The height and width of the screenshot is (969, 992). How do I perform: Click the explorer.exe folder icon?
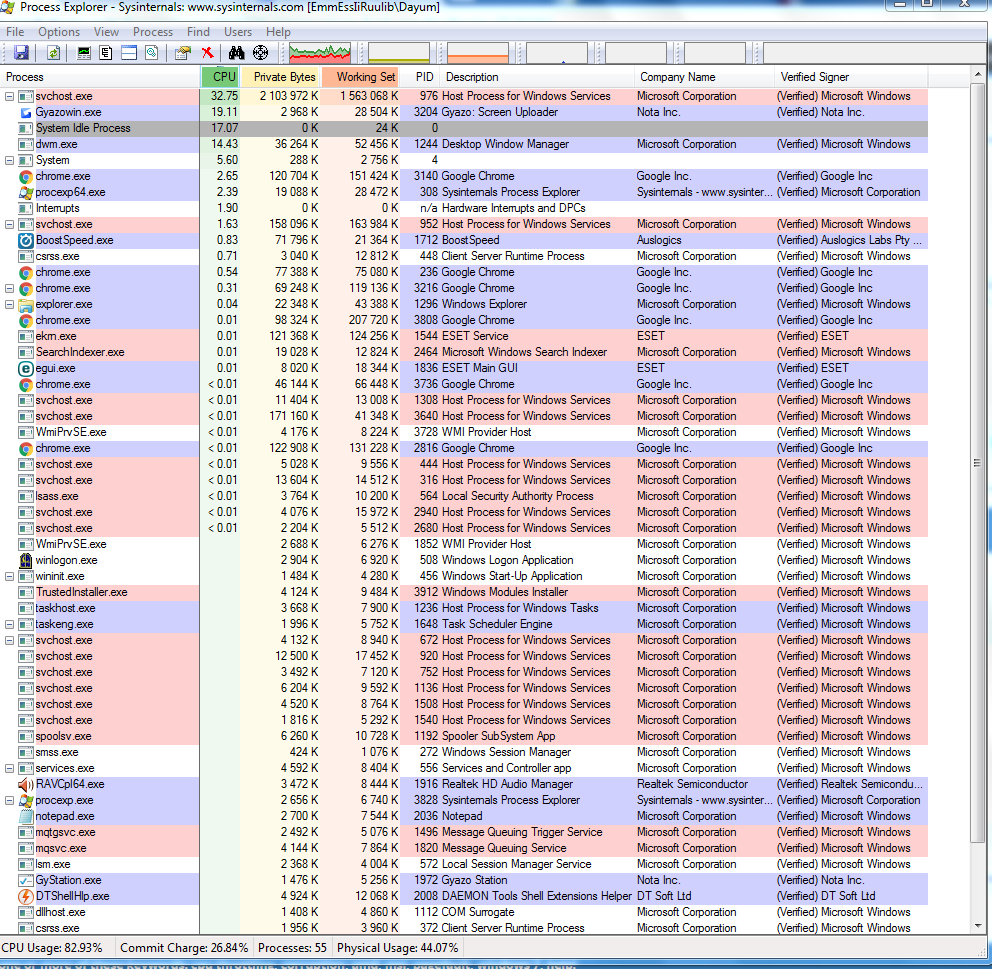pyautogui.click(x=26, y=304)
